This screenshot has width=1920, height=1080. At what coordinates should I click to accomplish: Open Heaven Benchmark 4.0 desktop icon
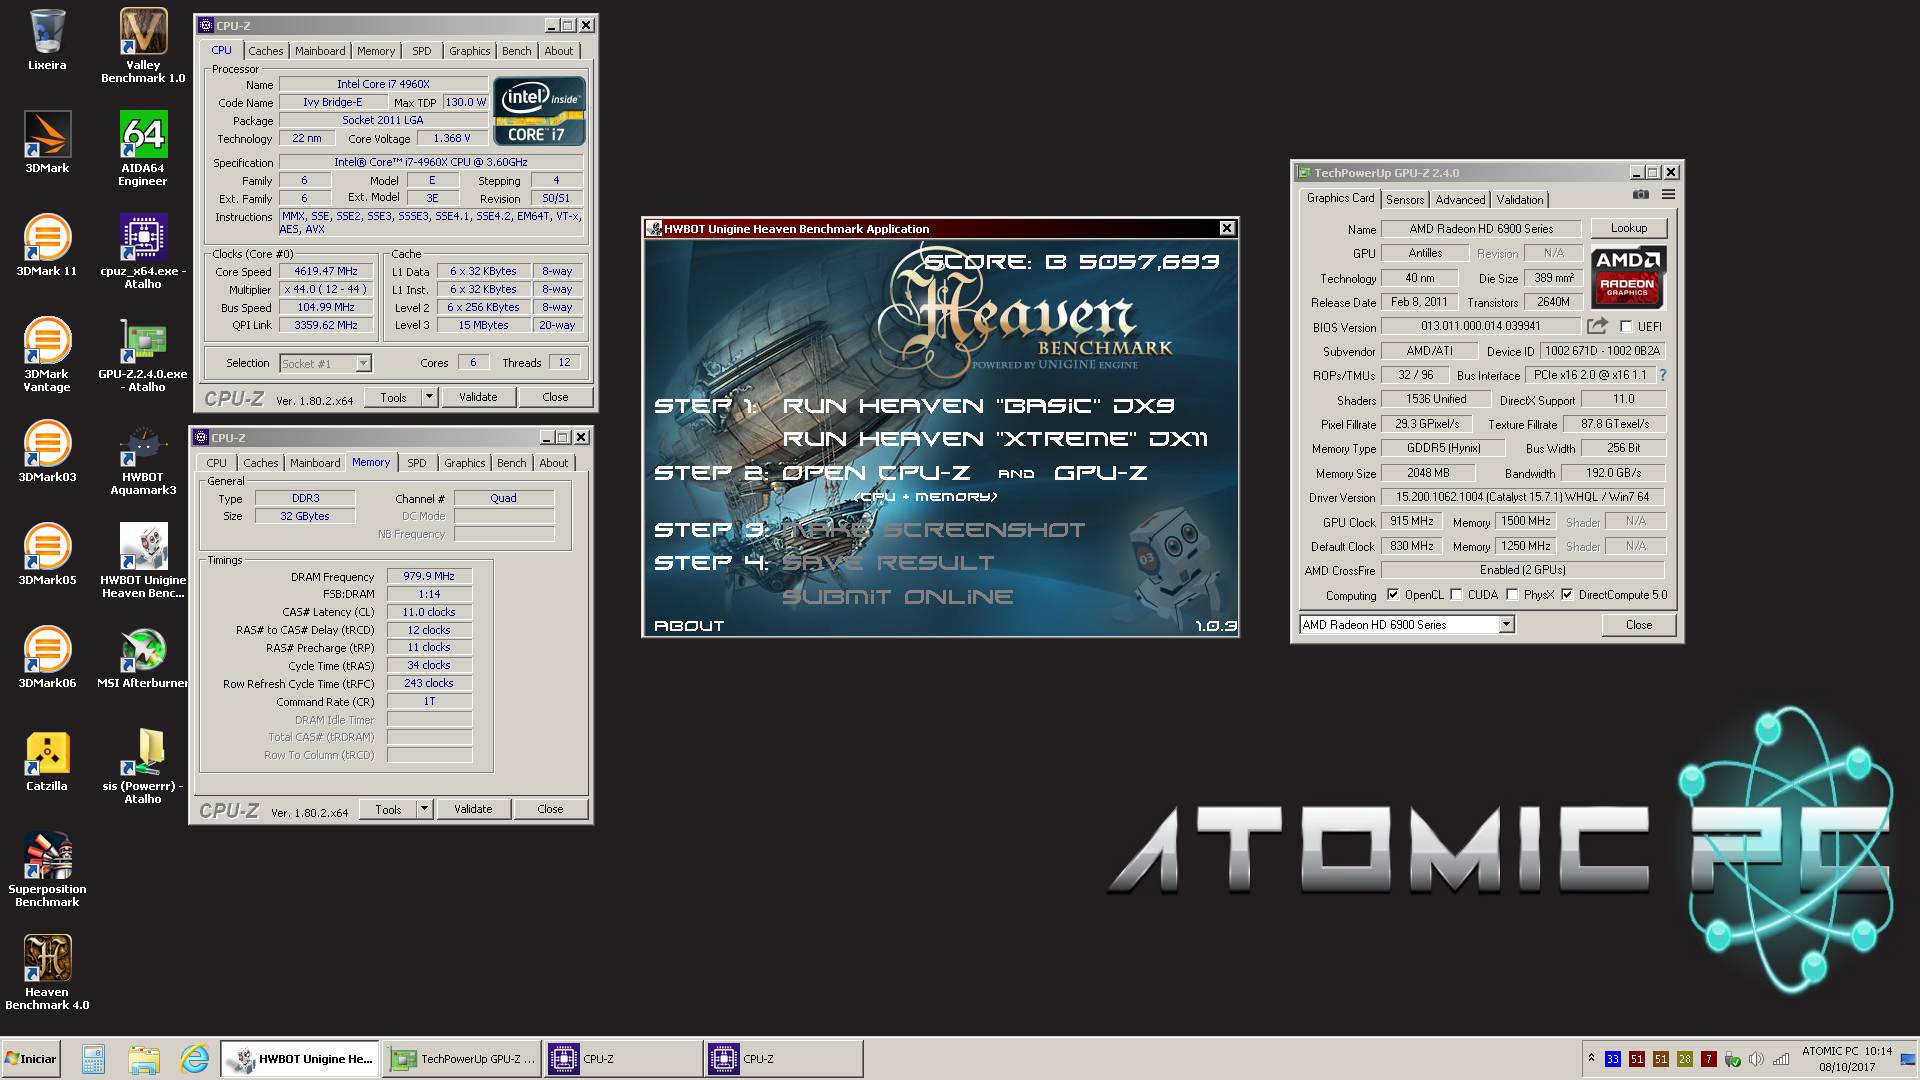tap(47, 972)
